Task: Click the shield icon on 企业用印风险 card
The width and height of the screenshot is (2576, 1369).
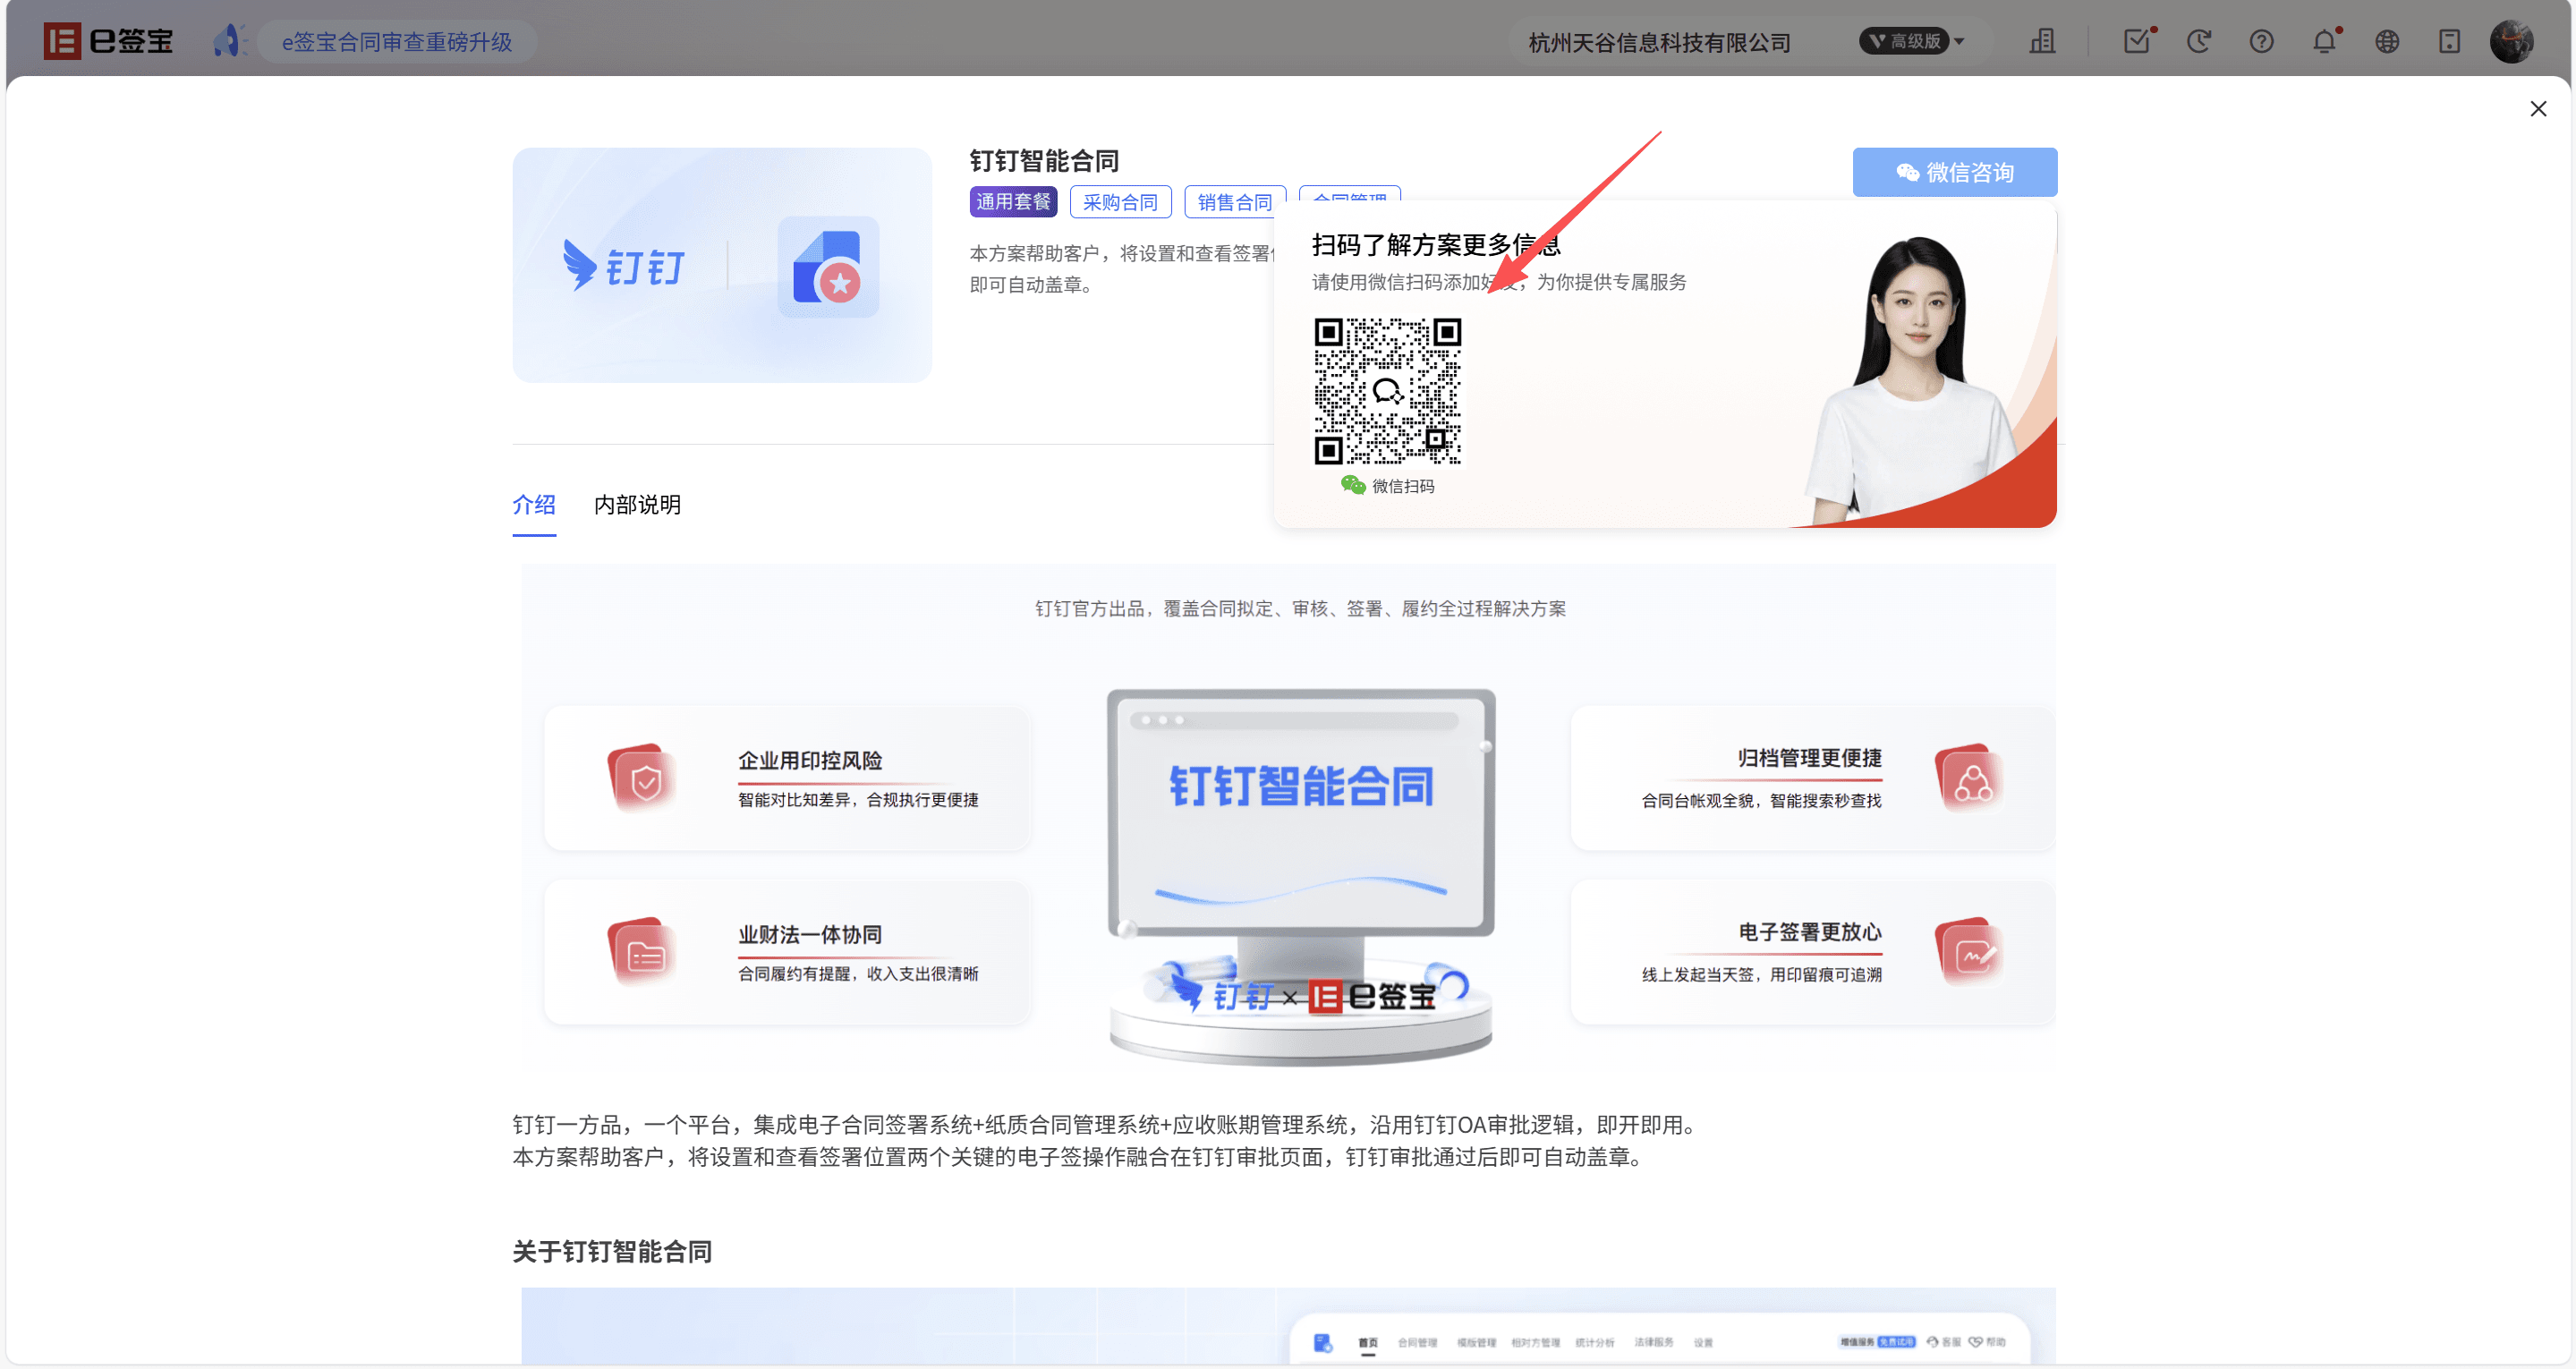Action: [641, 778]
